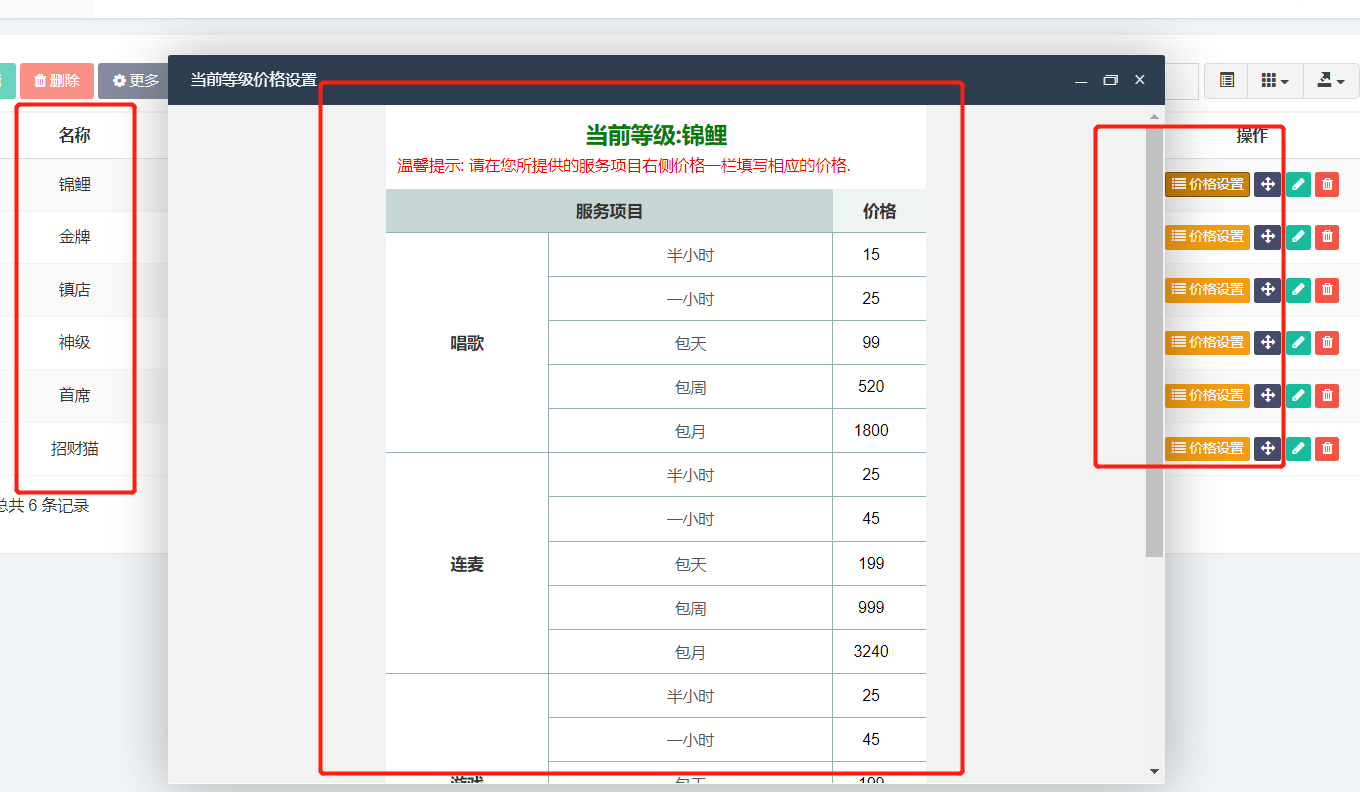This screenshot has height=792, width=1360.
Task: Click the red trash icon for 招财猫 row
Action: [x=1327, y=448]
